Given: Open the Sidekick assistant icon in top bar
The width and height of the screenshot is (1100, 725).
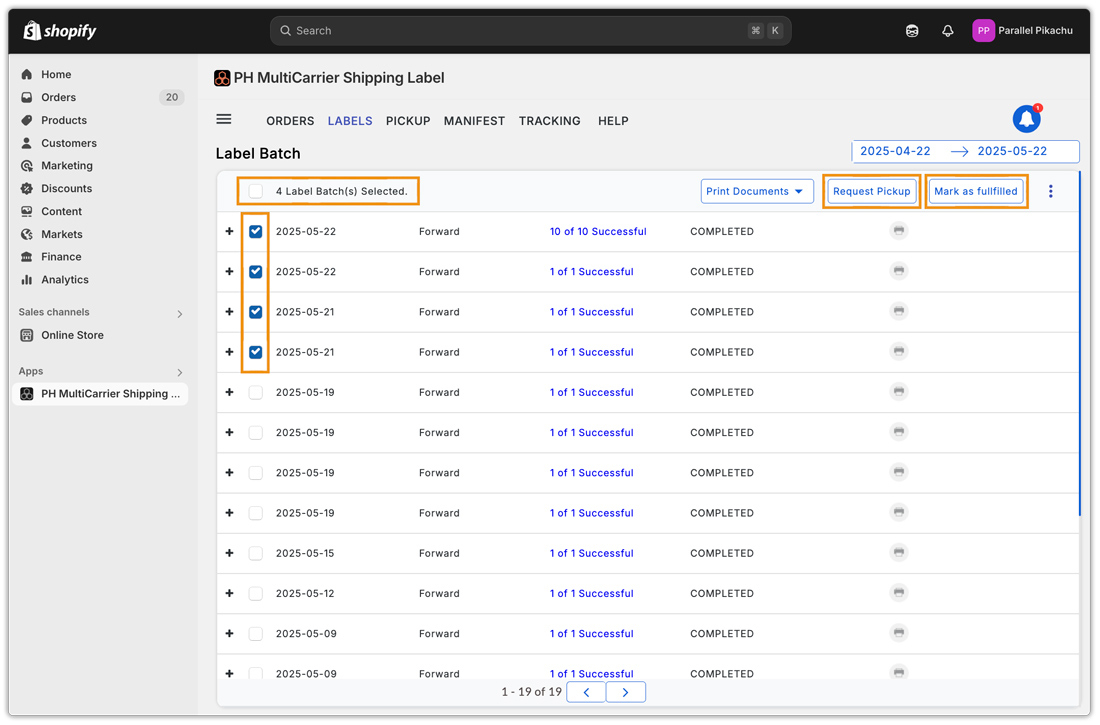Looking at the screenshot, I should (912, 31).
